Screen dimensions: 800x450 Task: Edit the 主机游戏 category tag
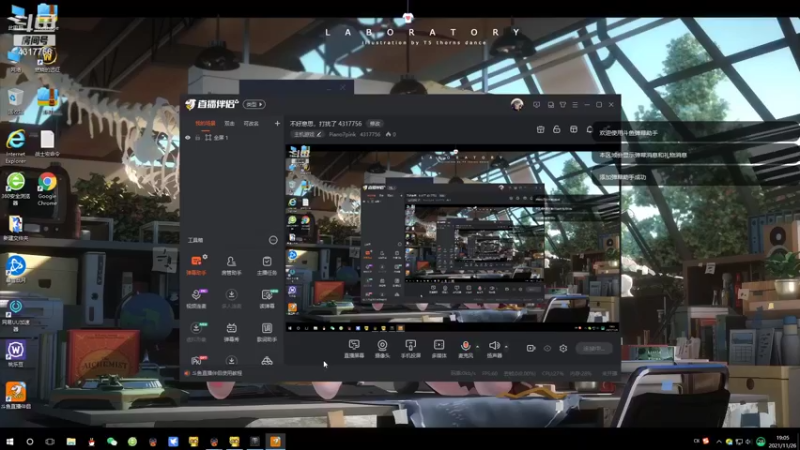pos(308,134)
